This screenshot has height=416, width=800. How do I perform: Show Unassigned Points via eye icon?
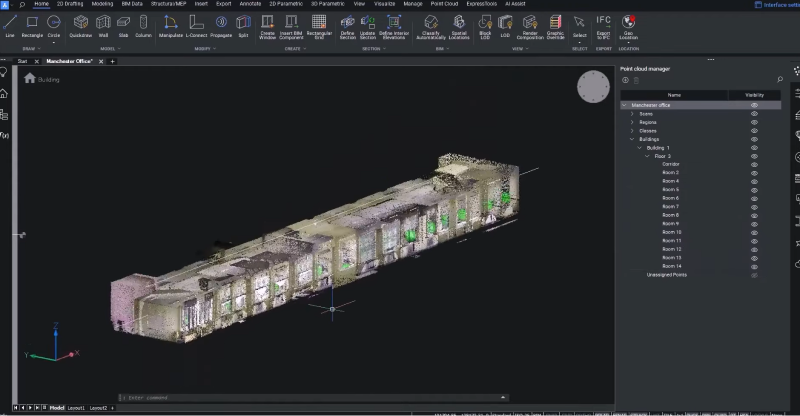pos(754,275)
